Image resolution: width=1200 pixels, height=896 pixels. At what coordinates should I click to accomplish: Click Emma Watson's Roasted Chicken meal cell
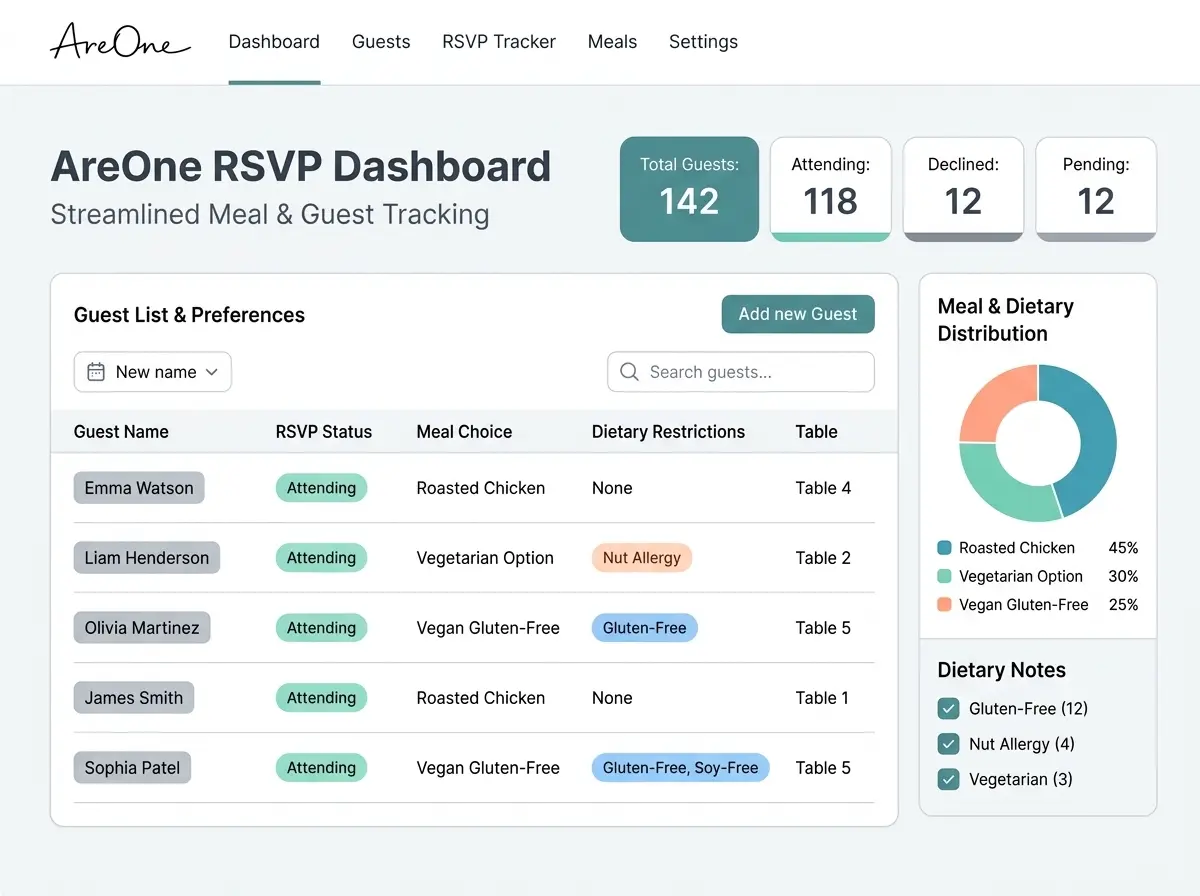click(481, 488)
